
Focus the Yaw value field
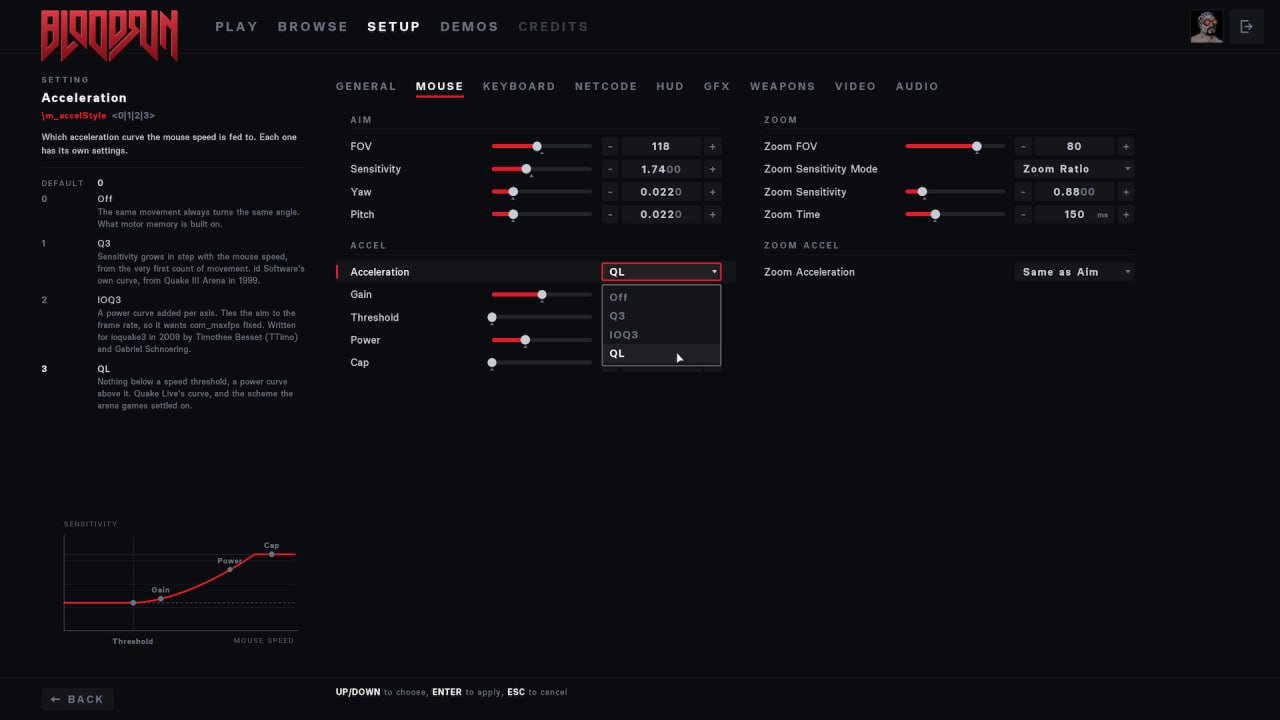661,192
